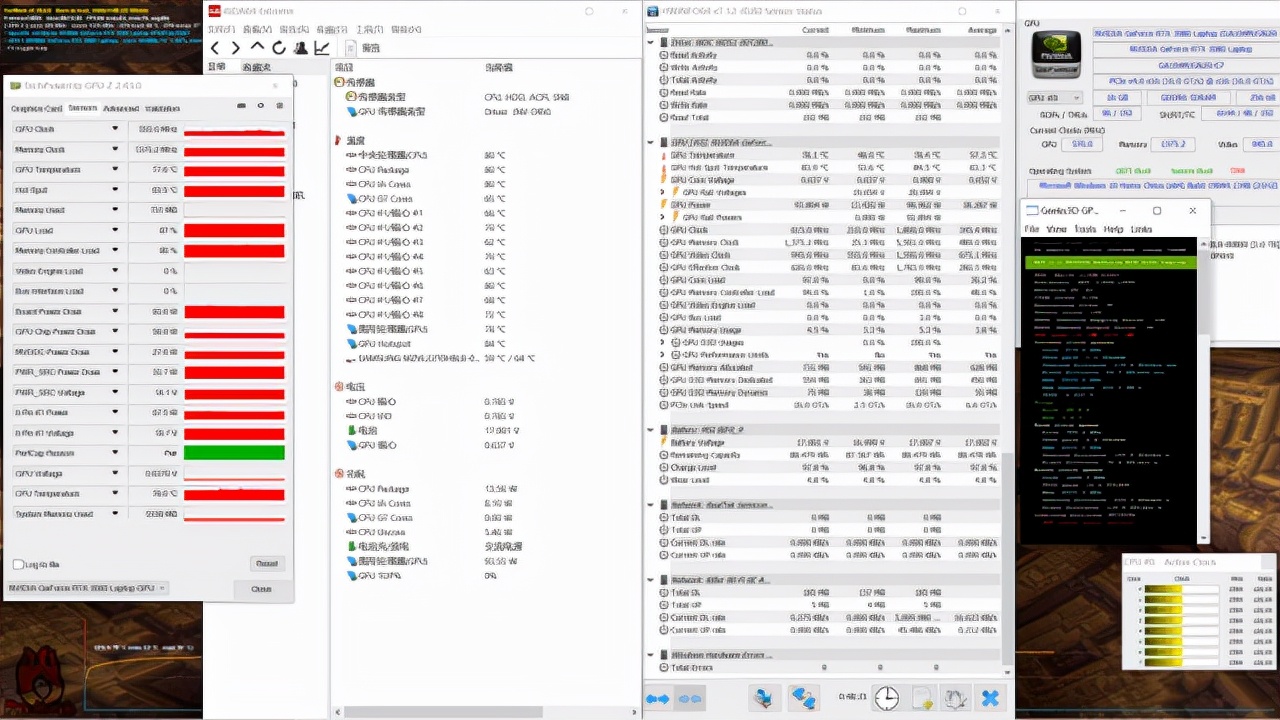
Task: Click HWiNFO blue left-right arrows icon
Action: point(657,698)
